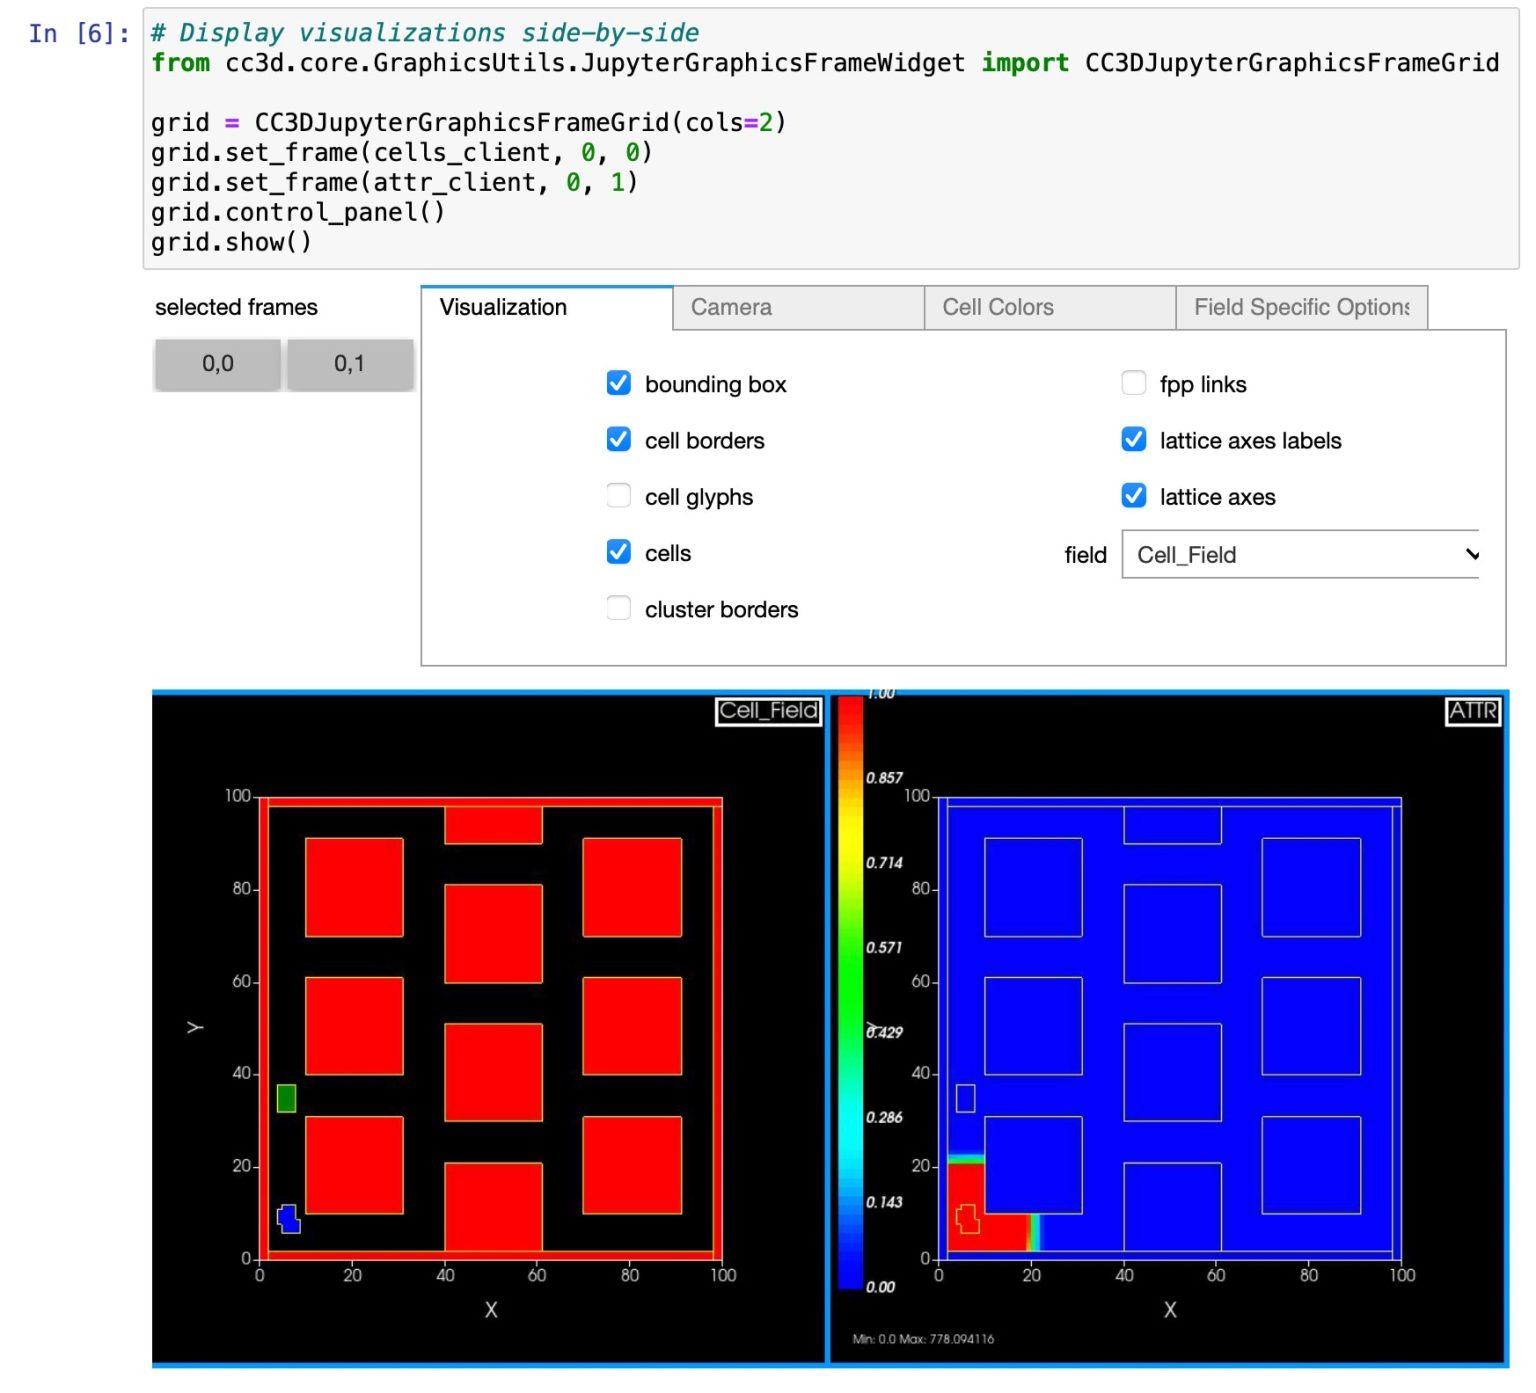Select frame 0,1 under selected frames

(x=350, y=364)
